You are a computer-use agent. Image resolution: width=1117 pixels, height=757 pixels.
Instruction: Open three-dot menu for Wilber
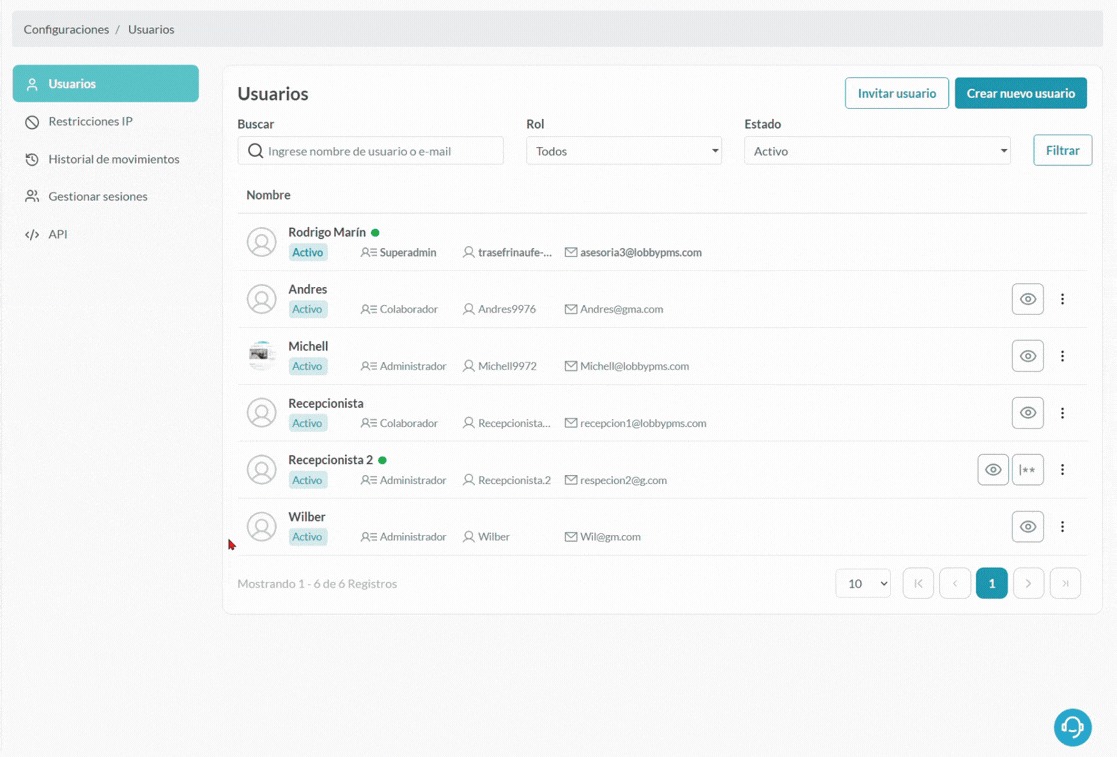pyautogui.click(x=1062, y=527)
